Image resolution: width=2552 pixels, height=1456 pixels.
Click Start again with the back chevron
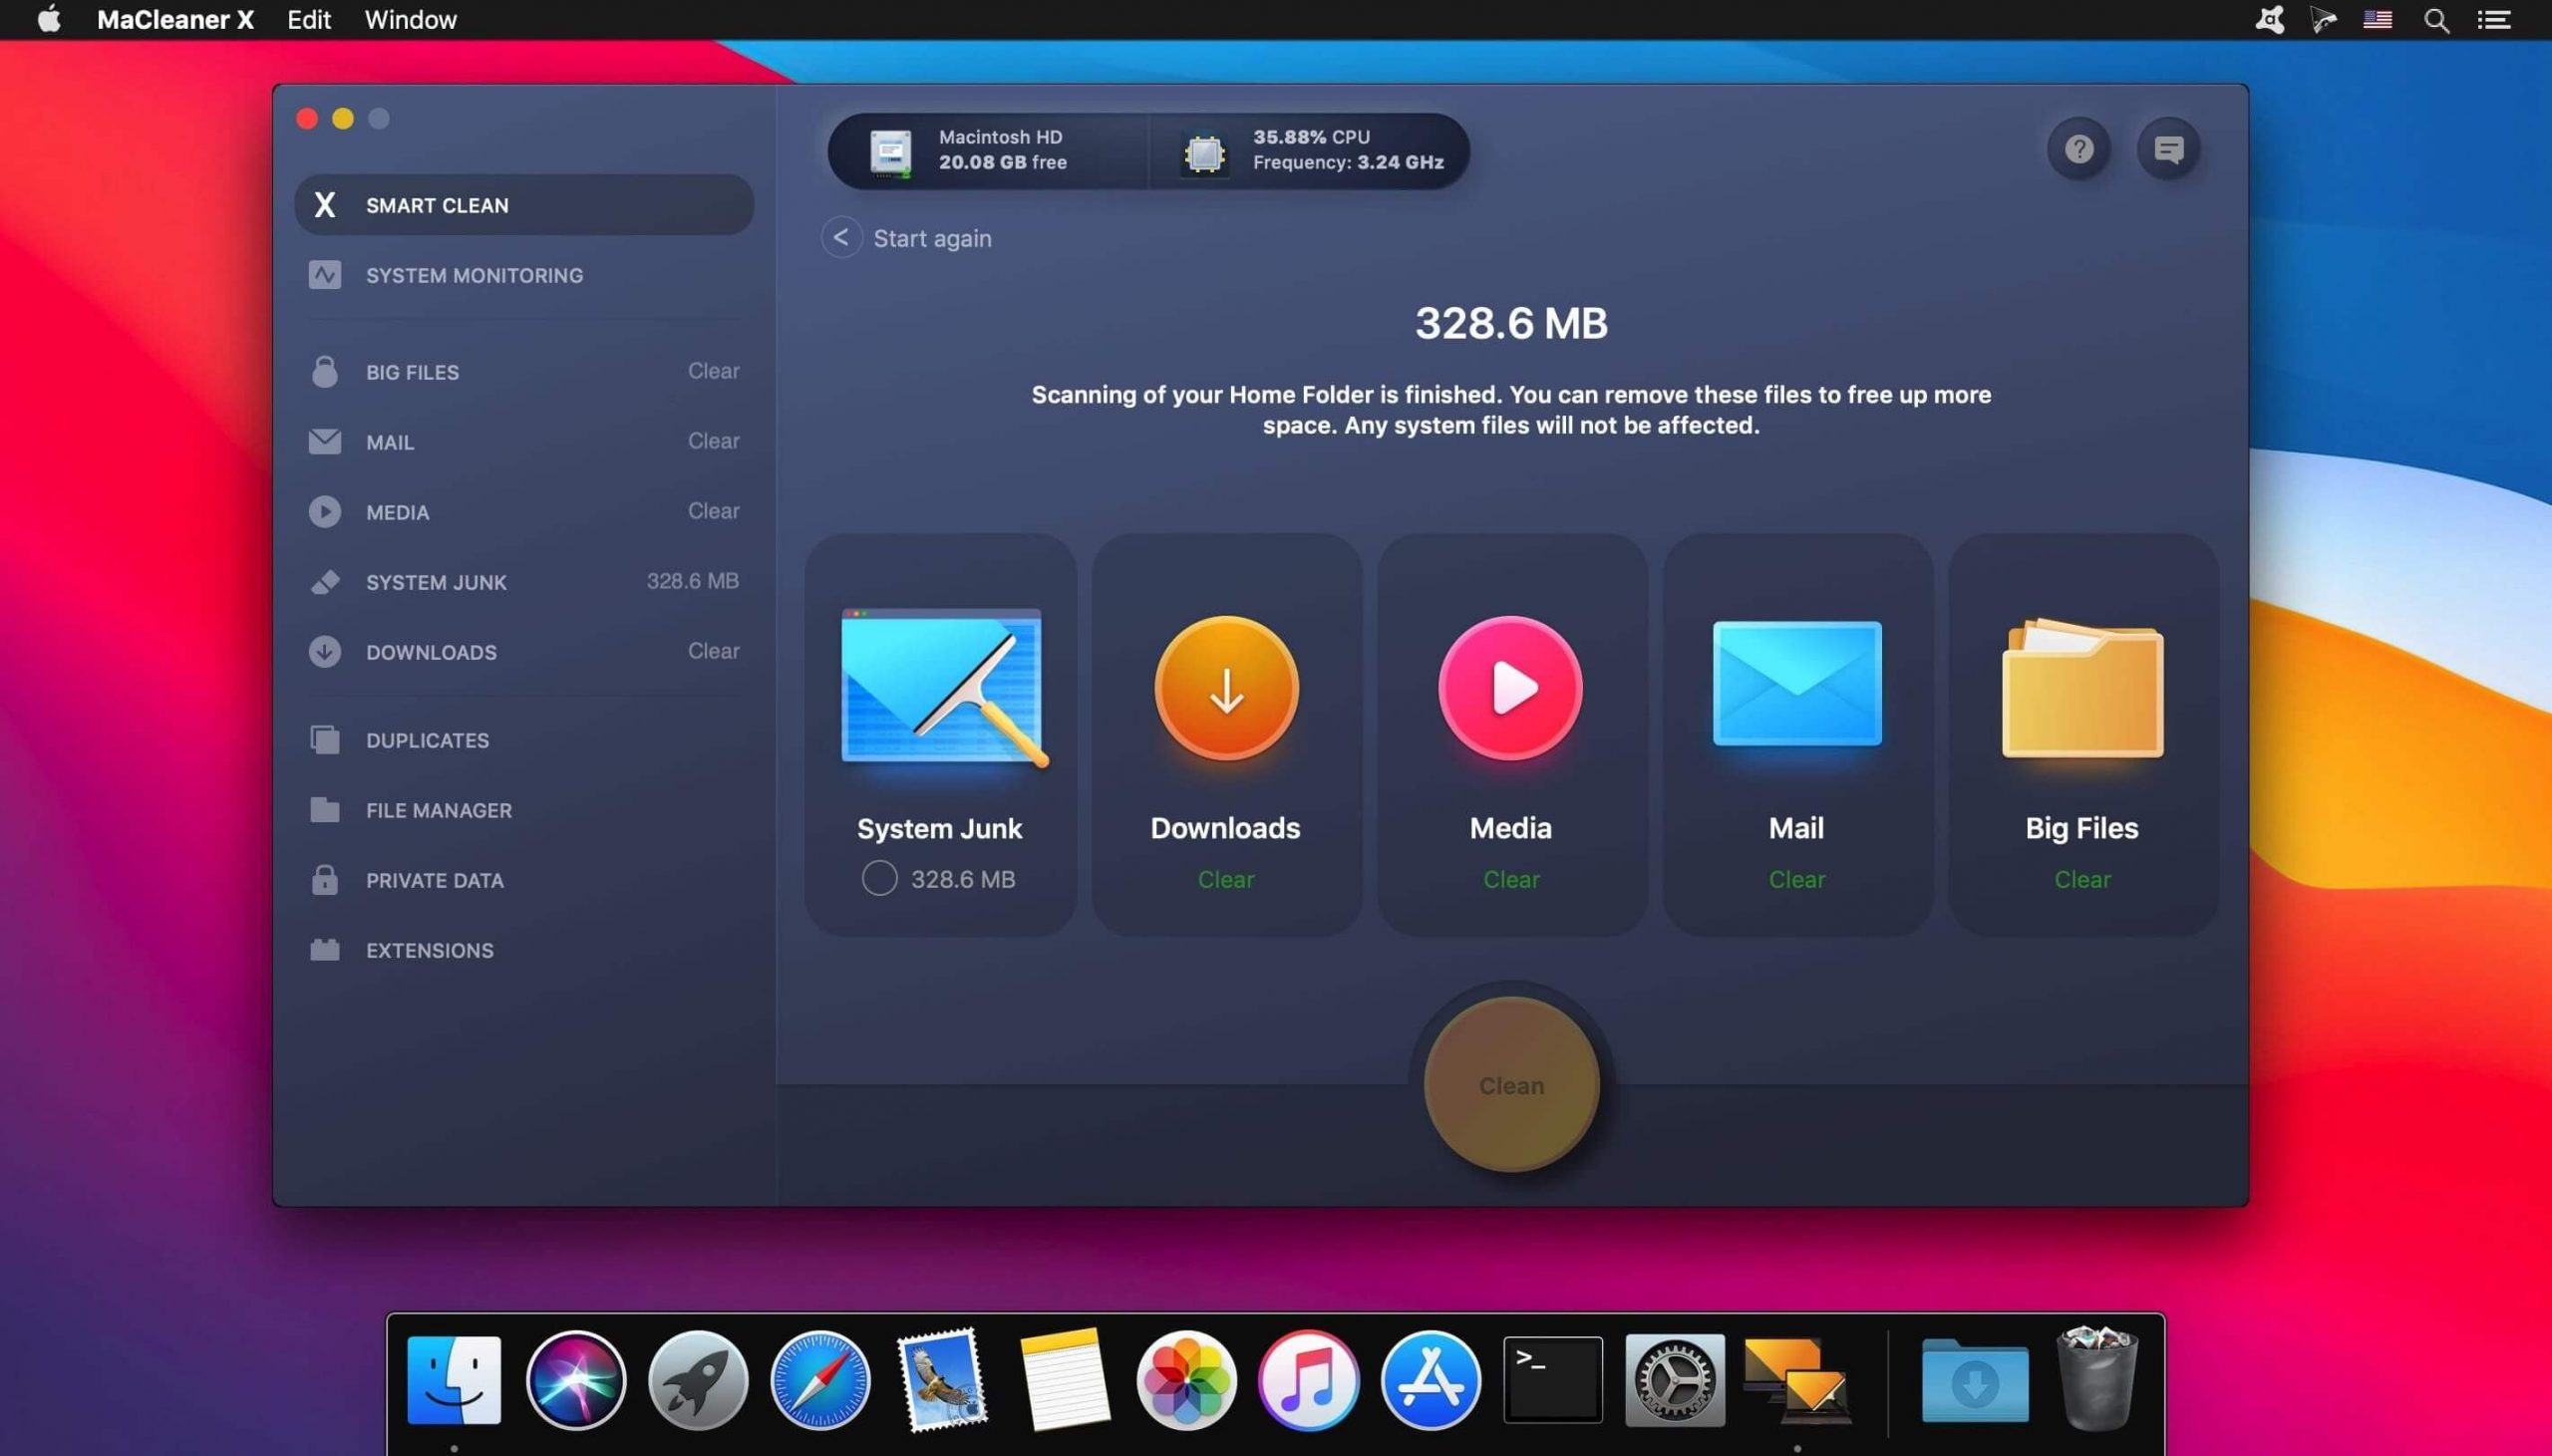[x=904, y=237]
